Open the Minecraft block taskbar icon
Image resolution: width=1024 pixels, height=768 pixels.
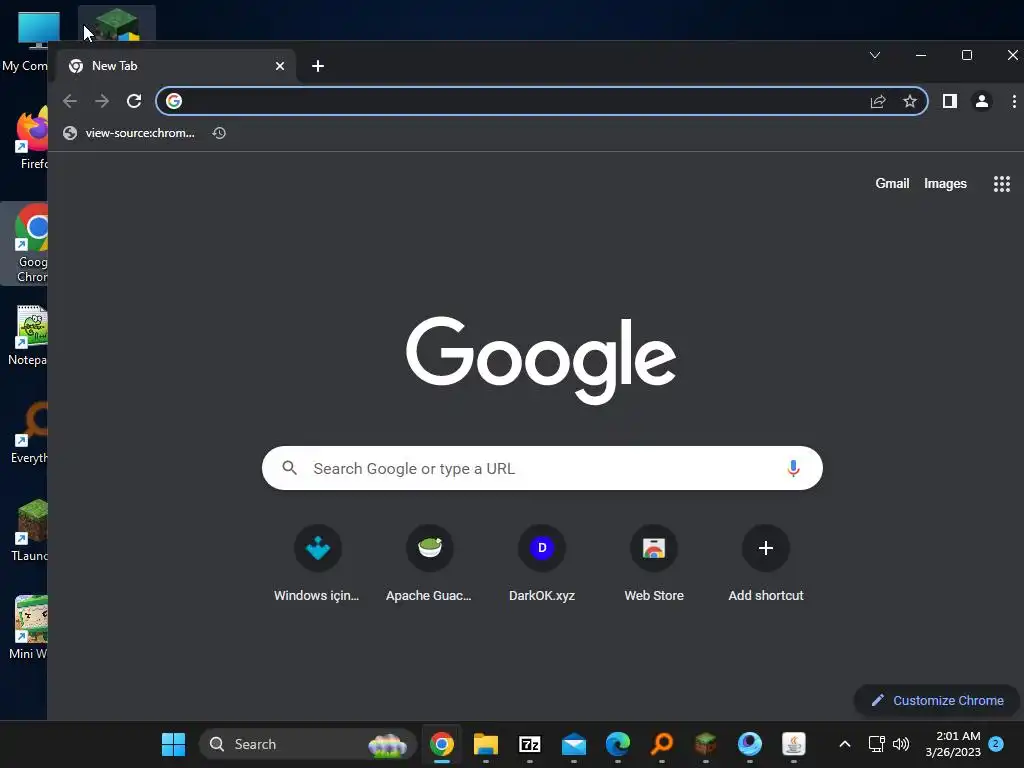(x=705, y=744)
